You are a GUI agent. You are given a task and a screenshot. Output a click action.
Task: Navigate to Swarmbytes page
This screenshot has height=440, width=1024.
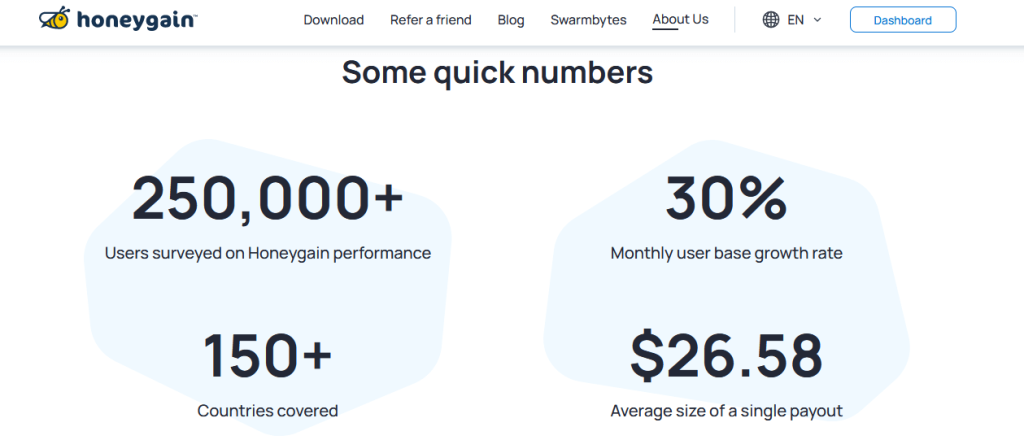pyautogui.click(x=588, y=20)
